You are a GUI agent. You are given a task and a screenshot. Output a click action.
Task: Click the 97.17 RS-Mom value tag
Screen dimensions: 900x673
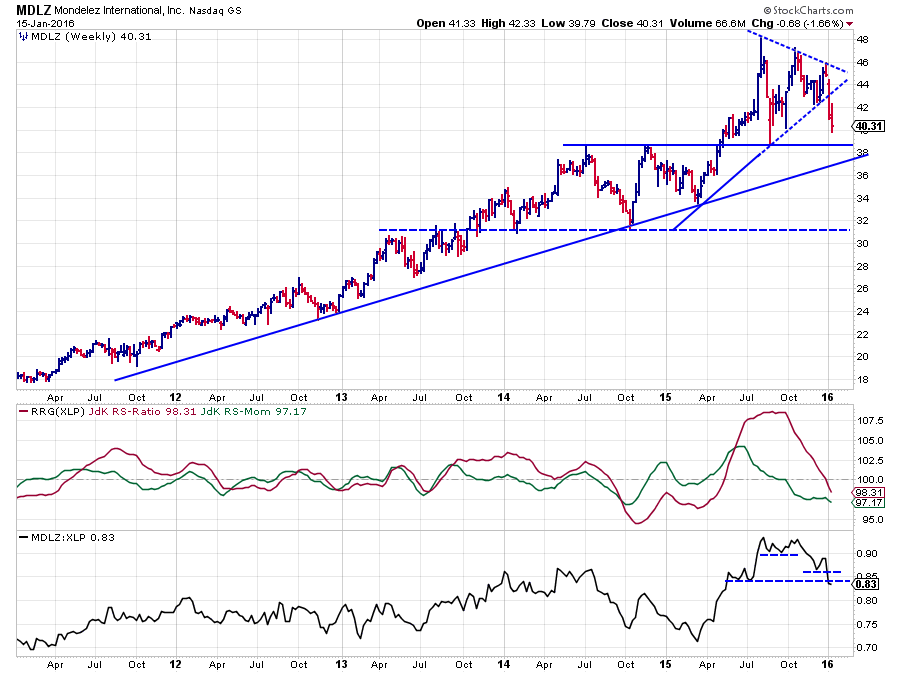click(869, 503)
